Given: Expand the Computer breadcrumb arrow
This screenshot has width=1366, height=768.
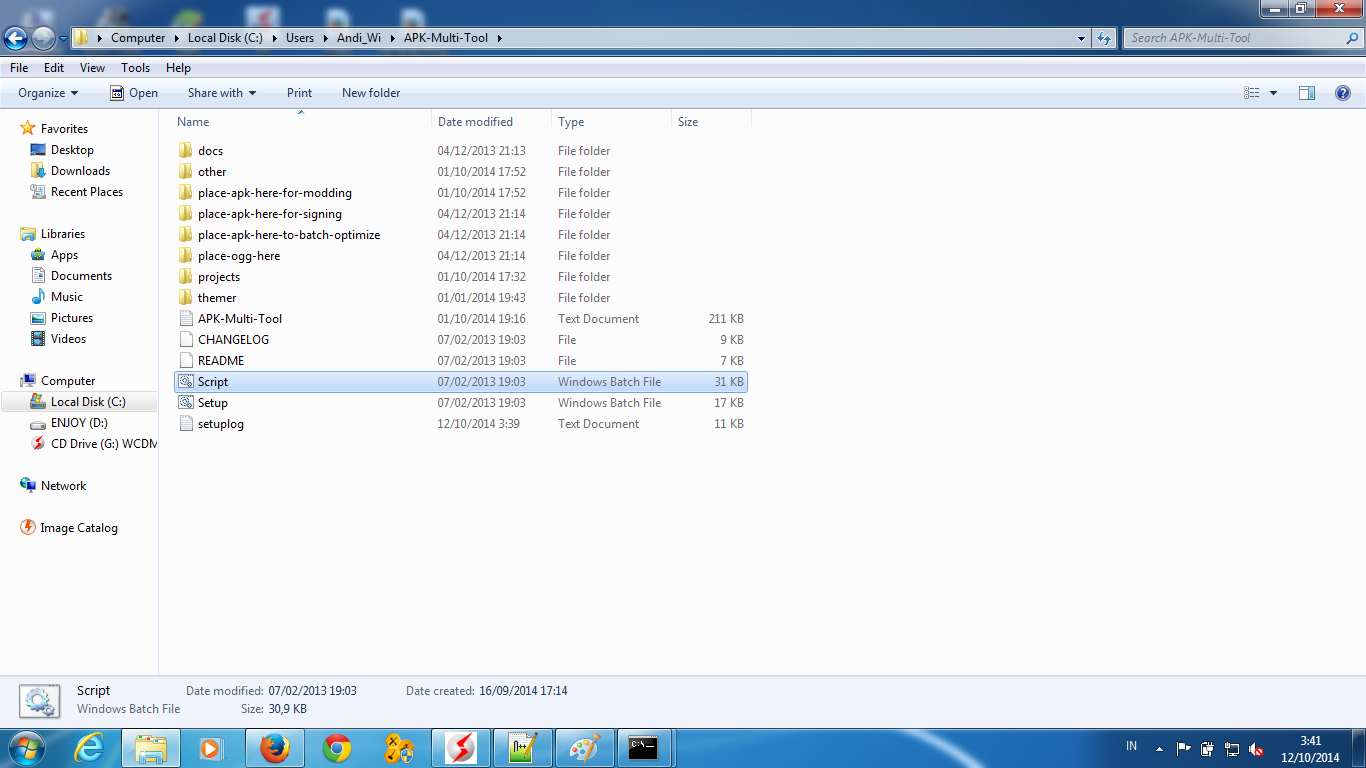Looking at the screenshot, I should coord(175,38).
